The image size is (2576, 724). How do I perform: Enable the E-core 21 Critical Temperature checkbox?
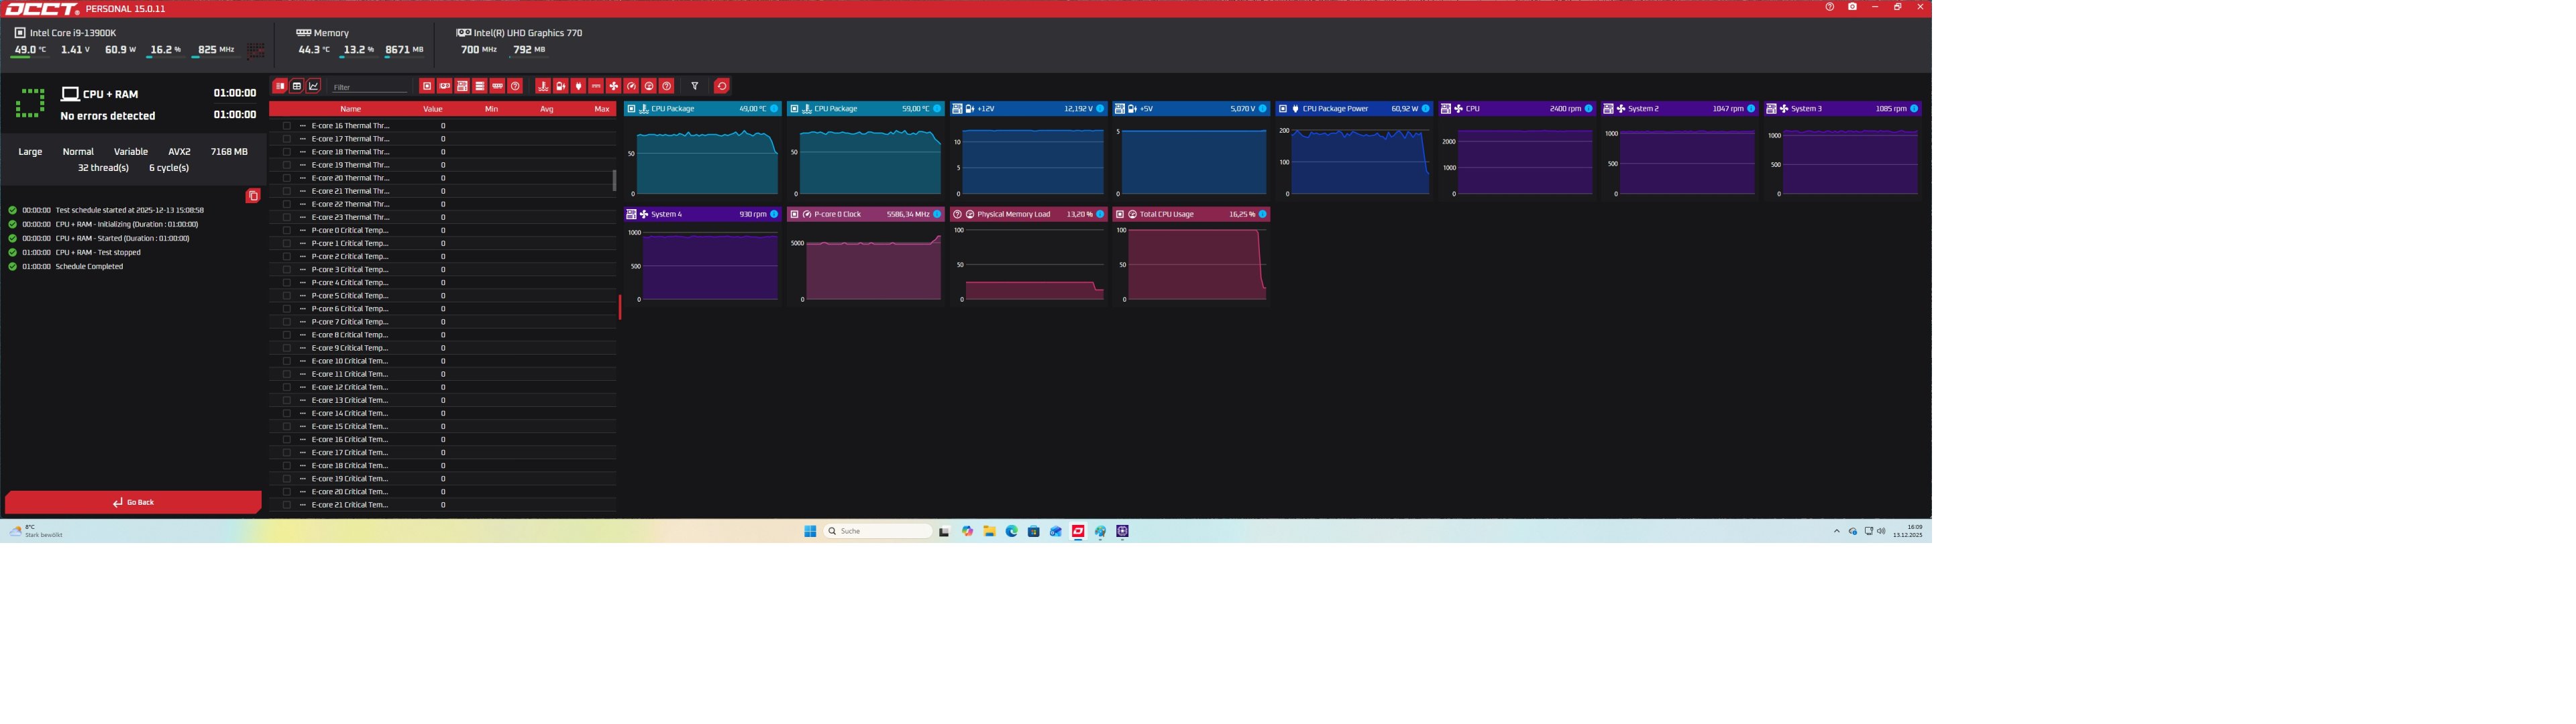tap(287, 505)
